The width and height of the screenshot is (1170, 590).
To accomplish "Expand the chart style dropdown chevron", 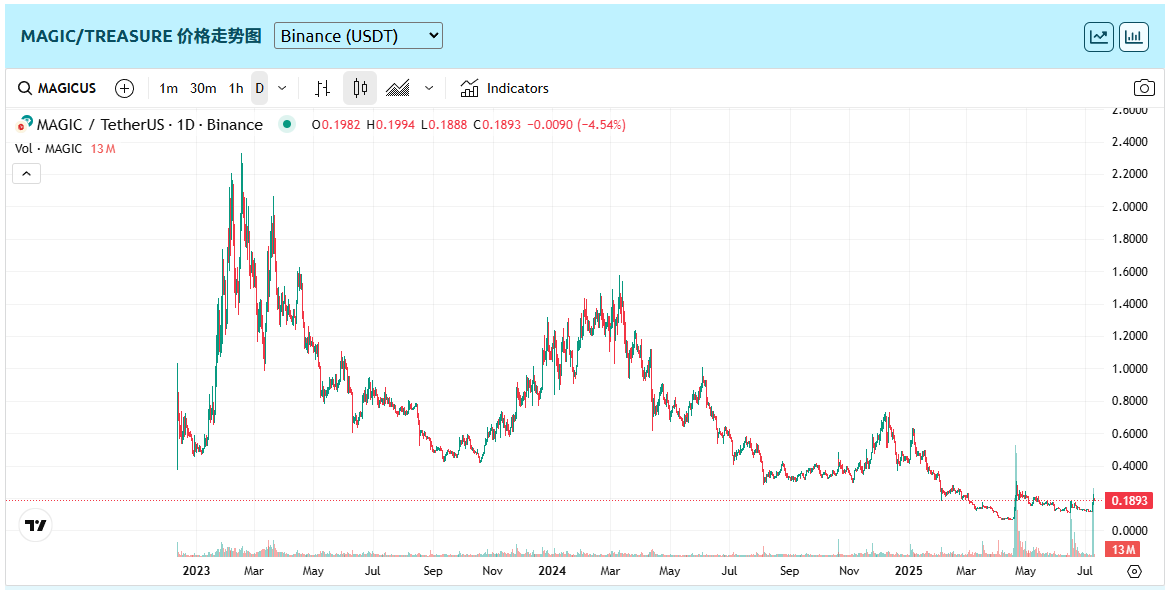I will [429, 89].
